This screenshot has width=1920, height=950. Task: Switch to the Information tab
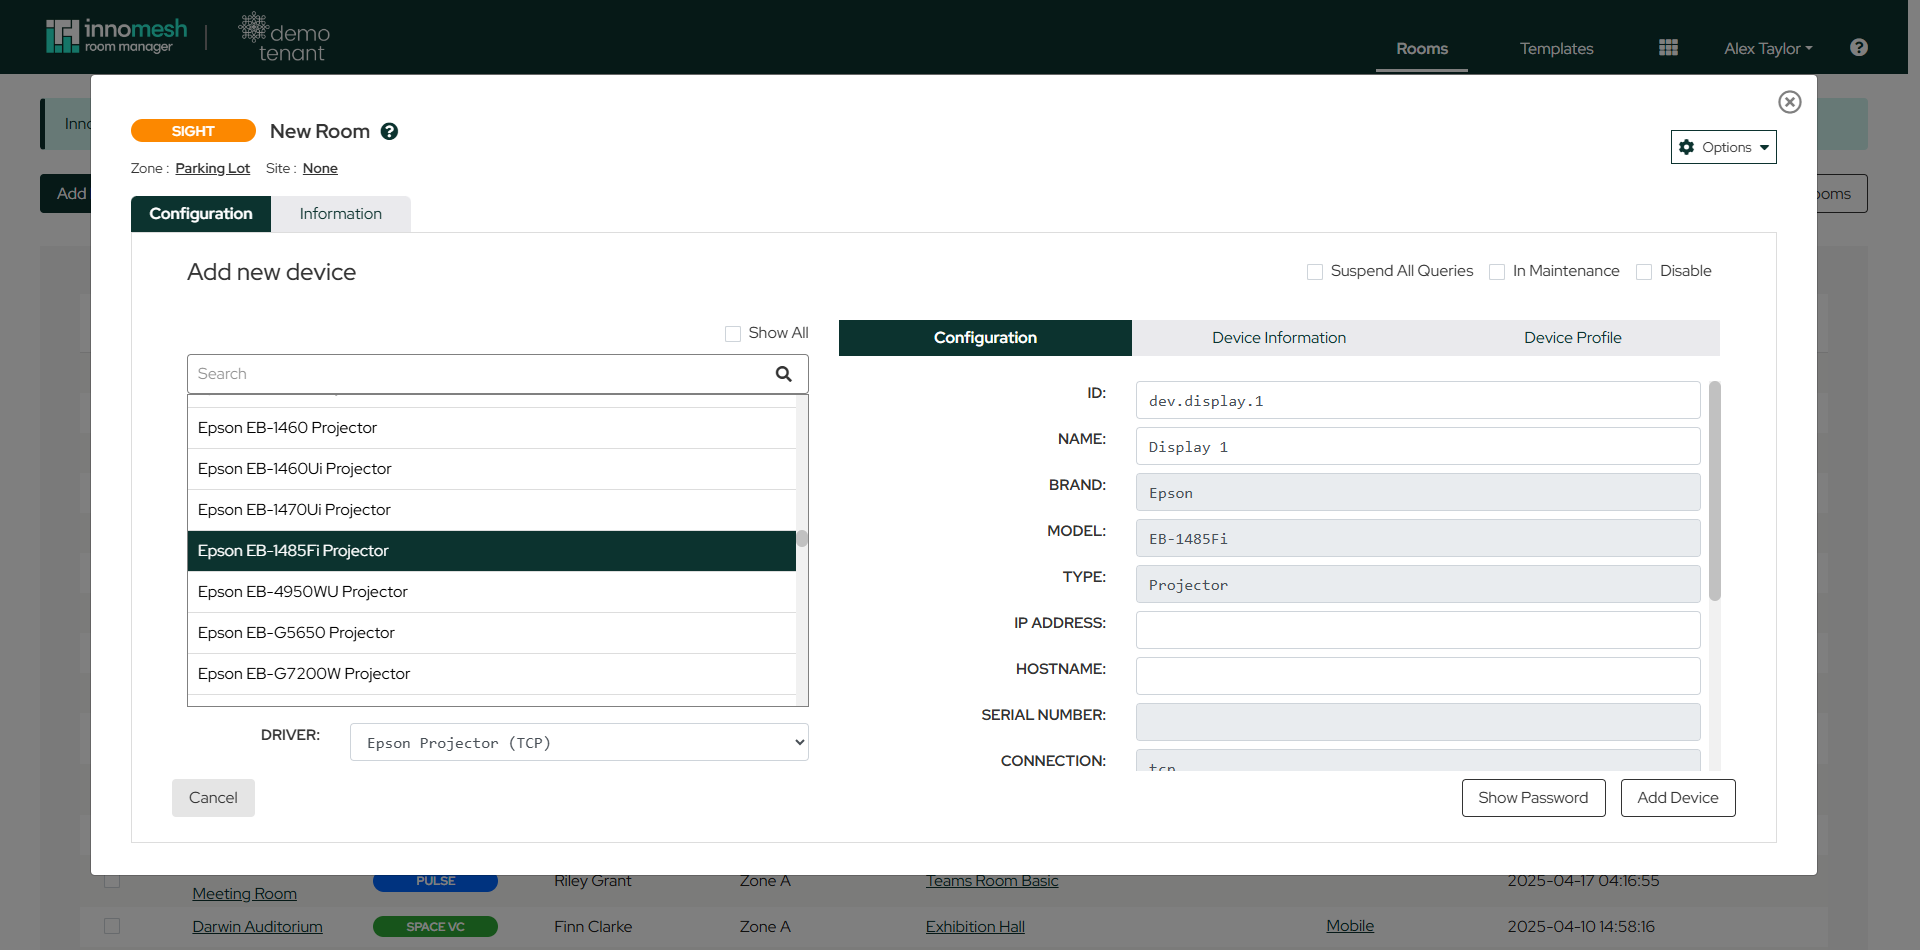pos(341,214)
